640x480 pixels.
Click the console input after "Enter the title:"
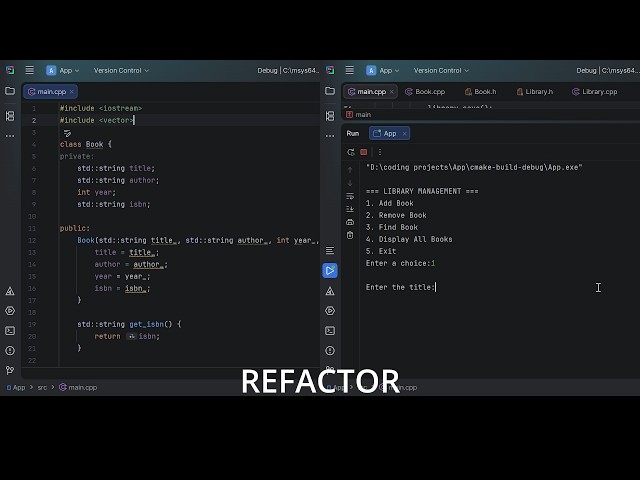[436, 287]
